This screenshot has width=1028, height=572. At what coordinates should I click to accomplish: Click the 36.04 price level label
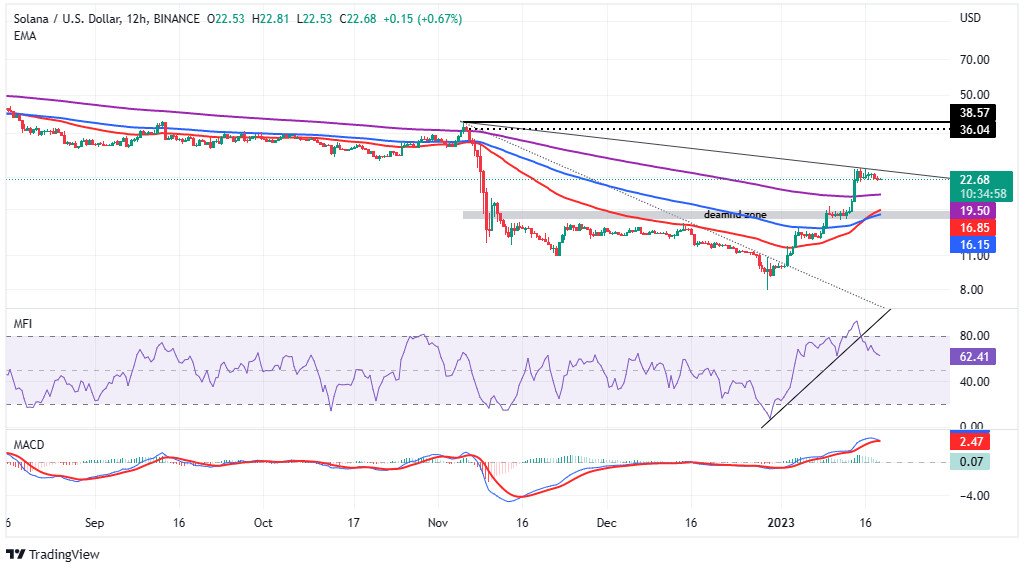(x=973, y=129)
